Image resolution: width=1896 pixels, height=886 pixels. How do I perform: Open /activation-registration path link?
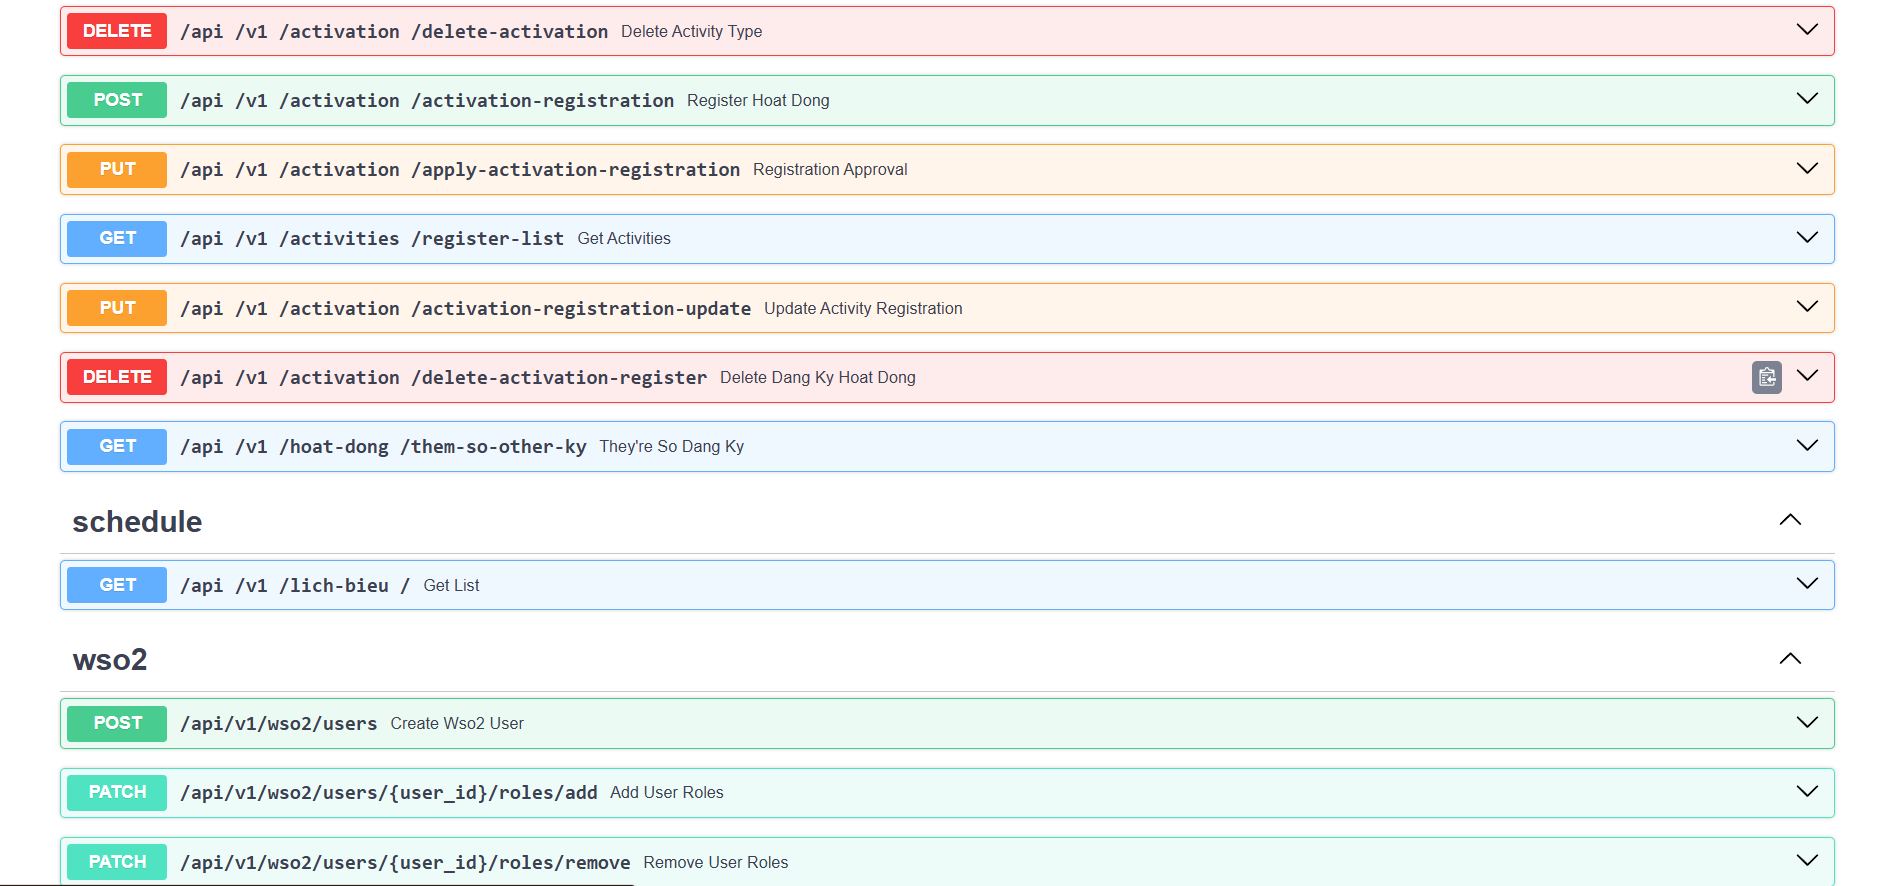point(427,100)
